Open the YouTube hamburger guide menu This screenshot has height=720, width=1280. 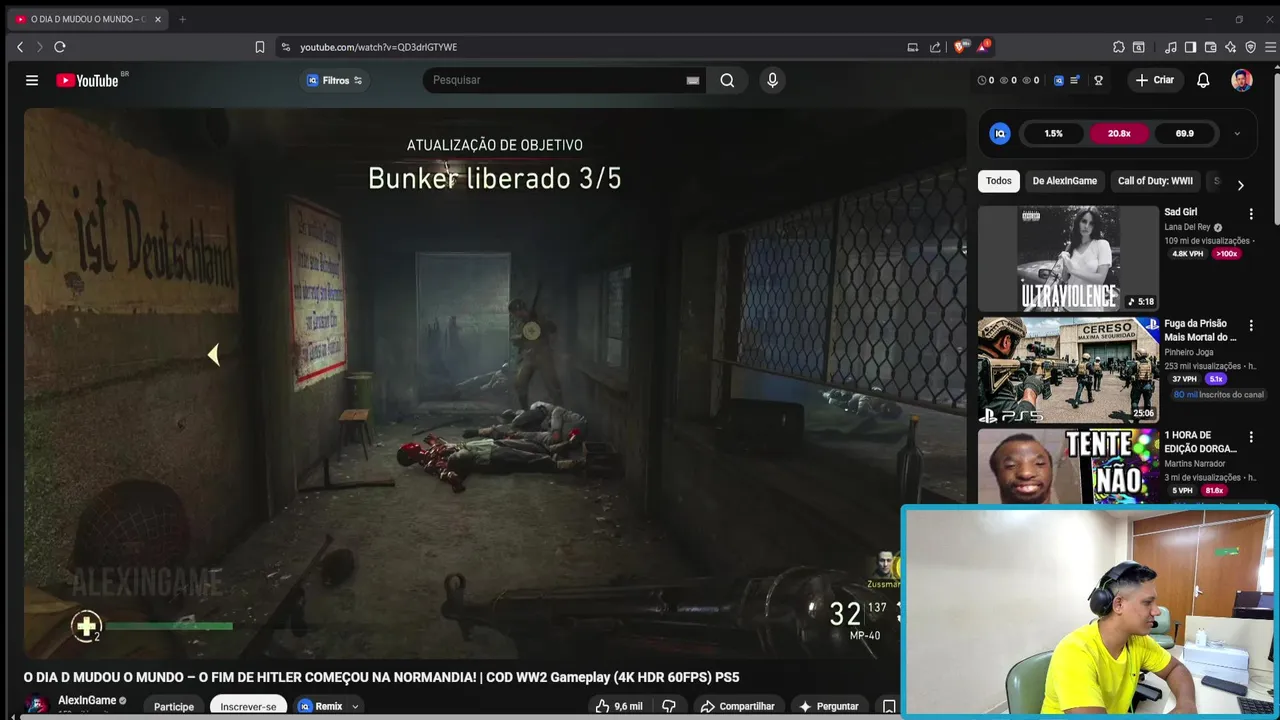tap(32, 80)
